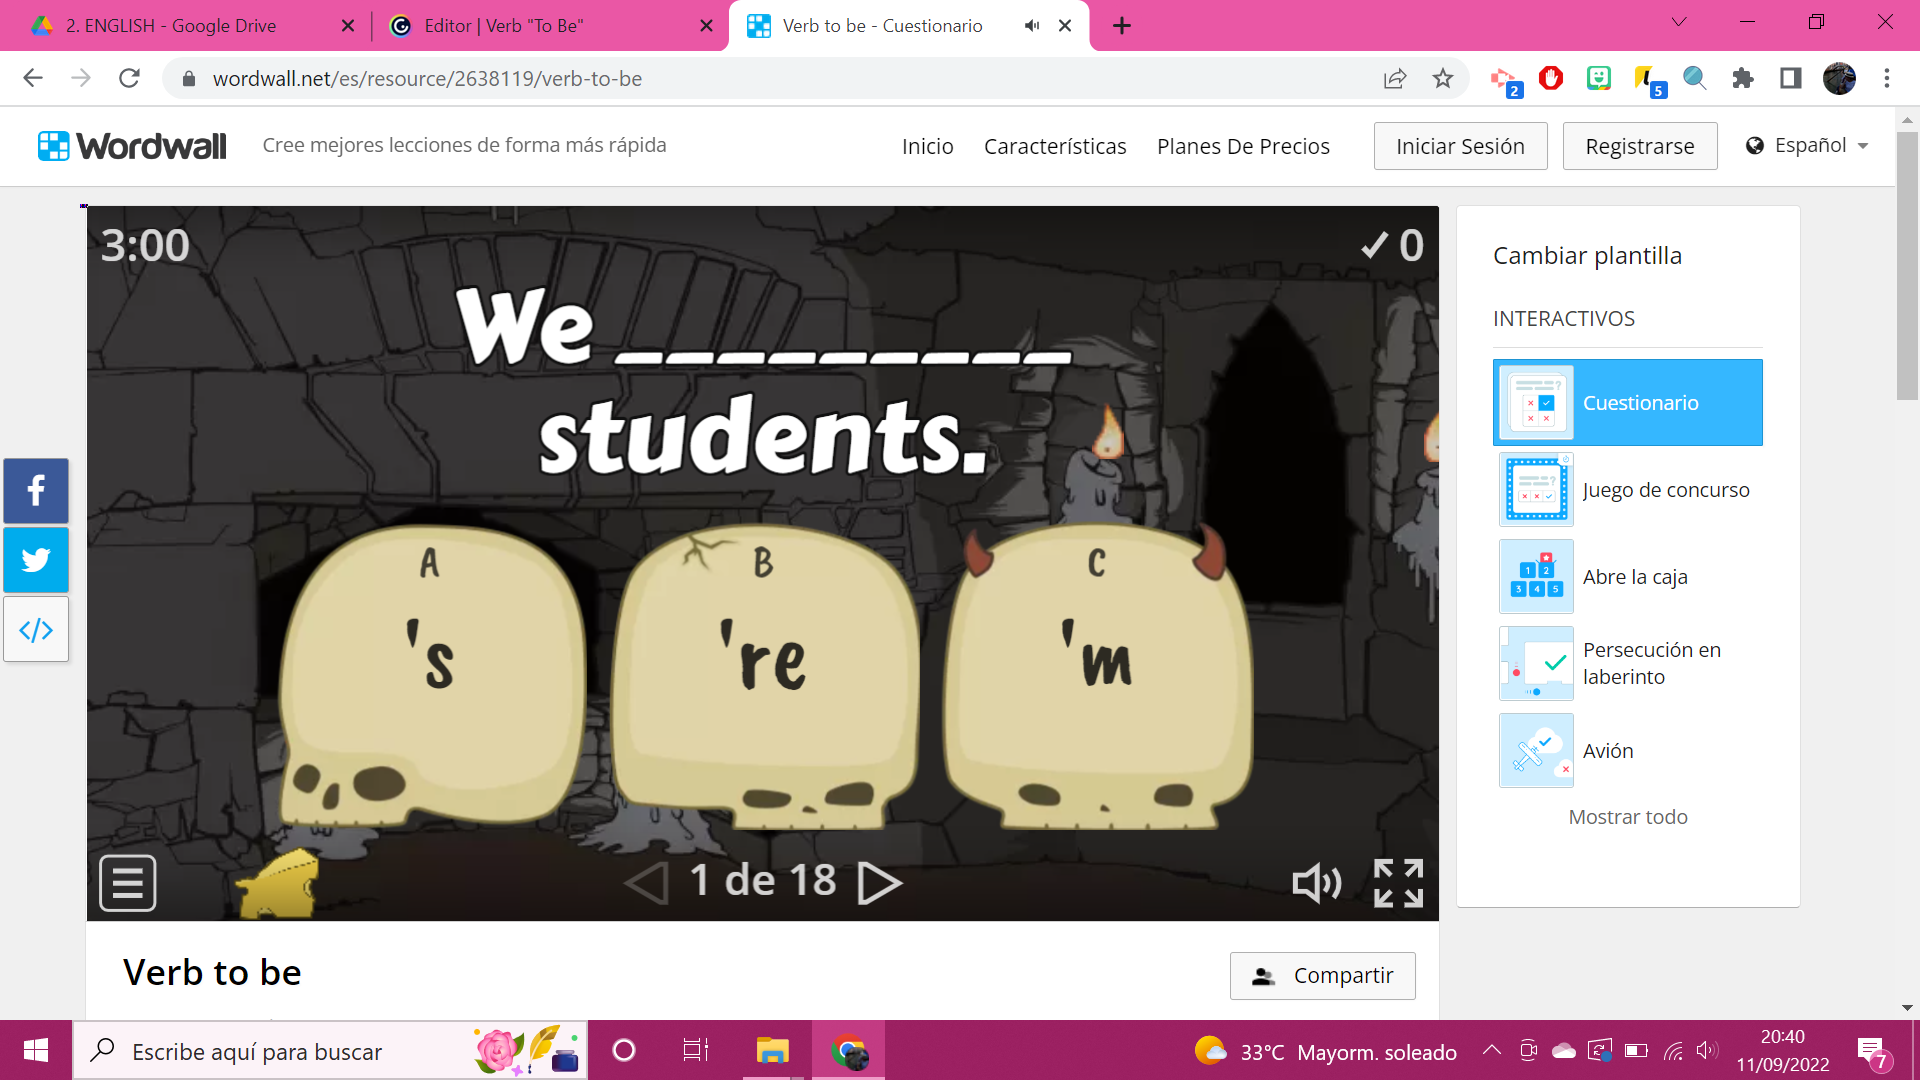Expand Mostrar todo templates list
This screenshot has width=1920, height=1080.
(x=1627, y=817)
